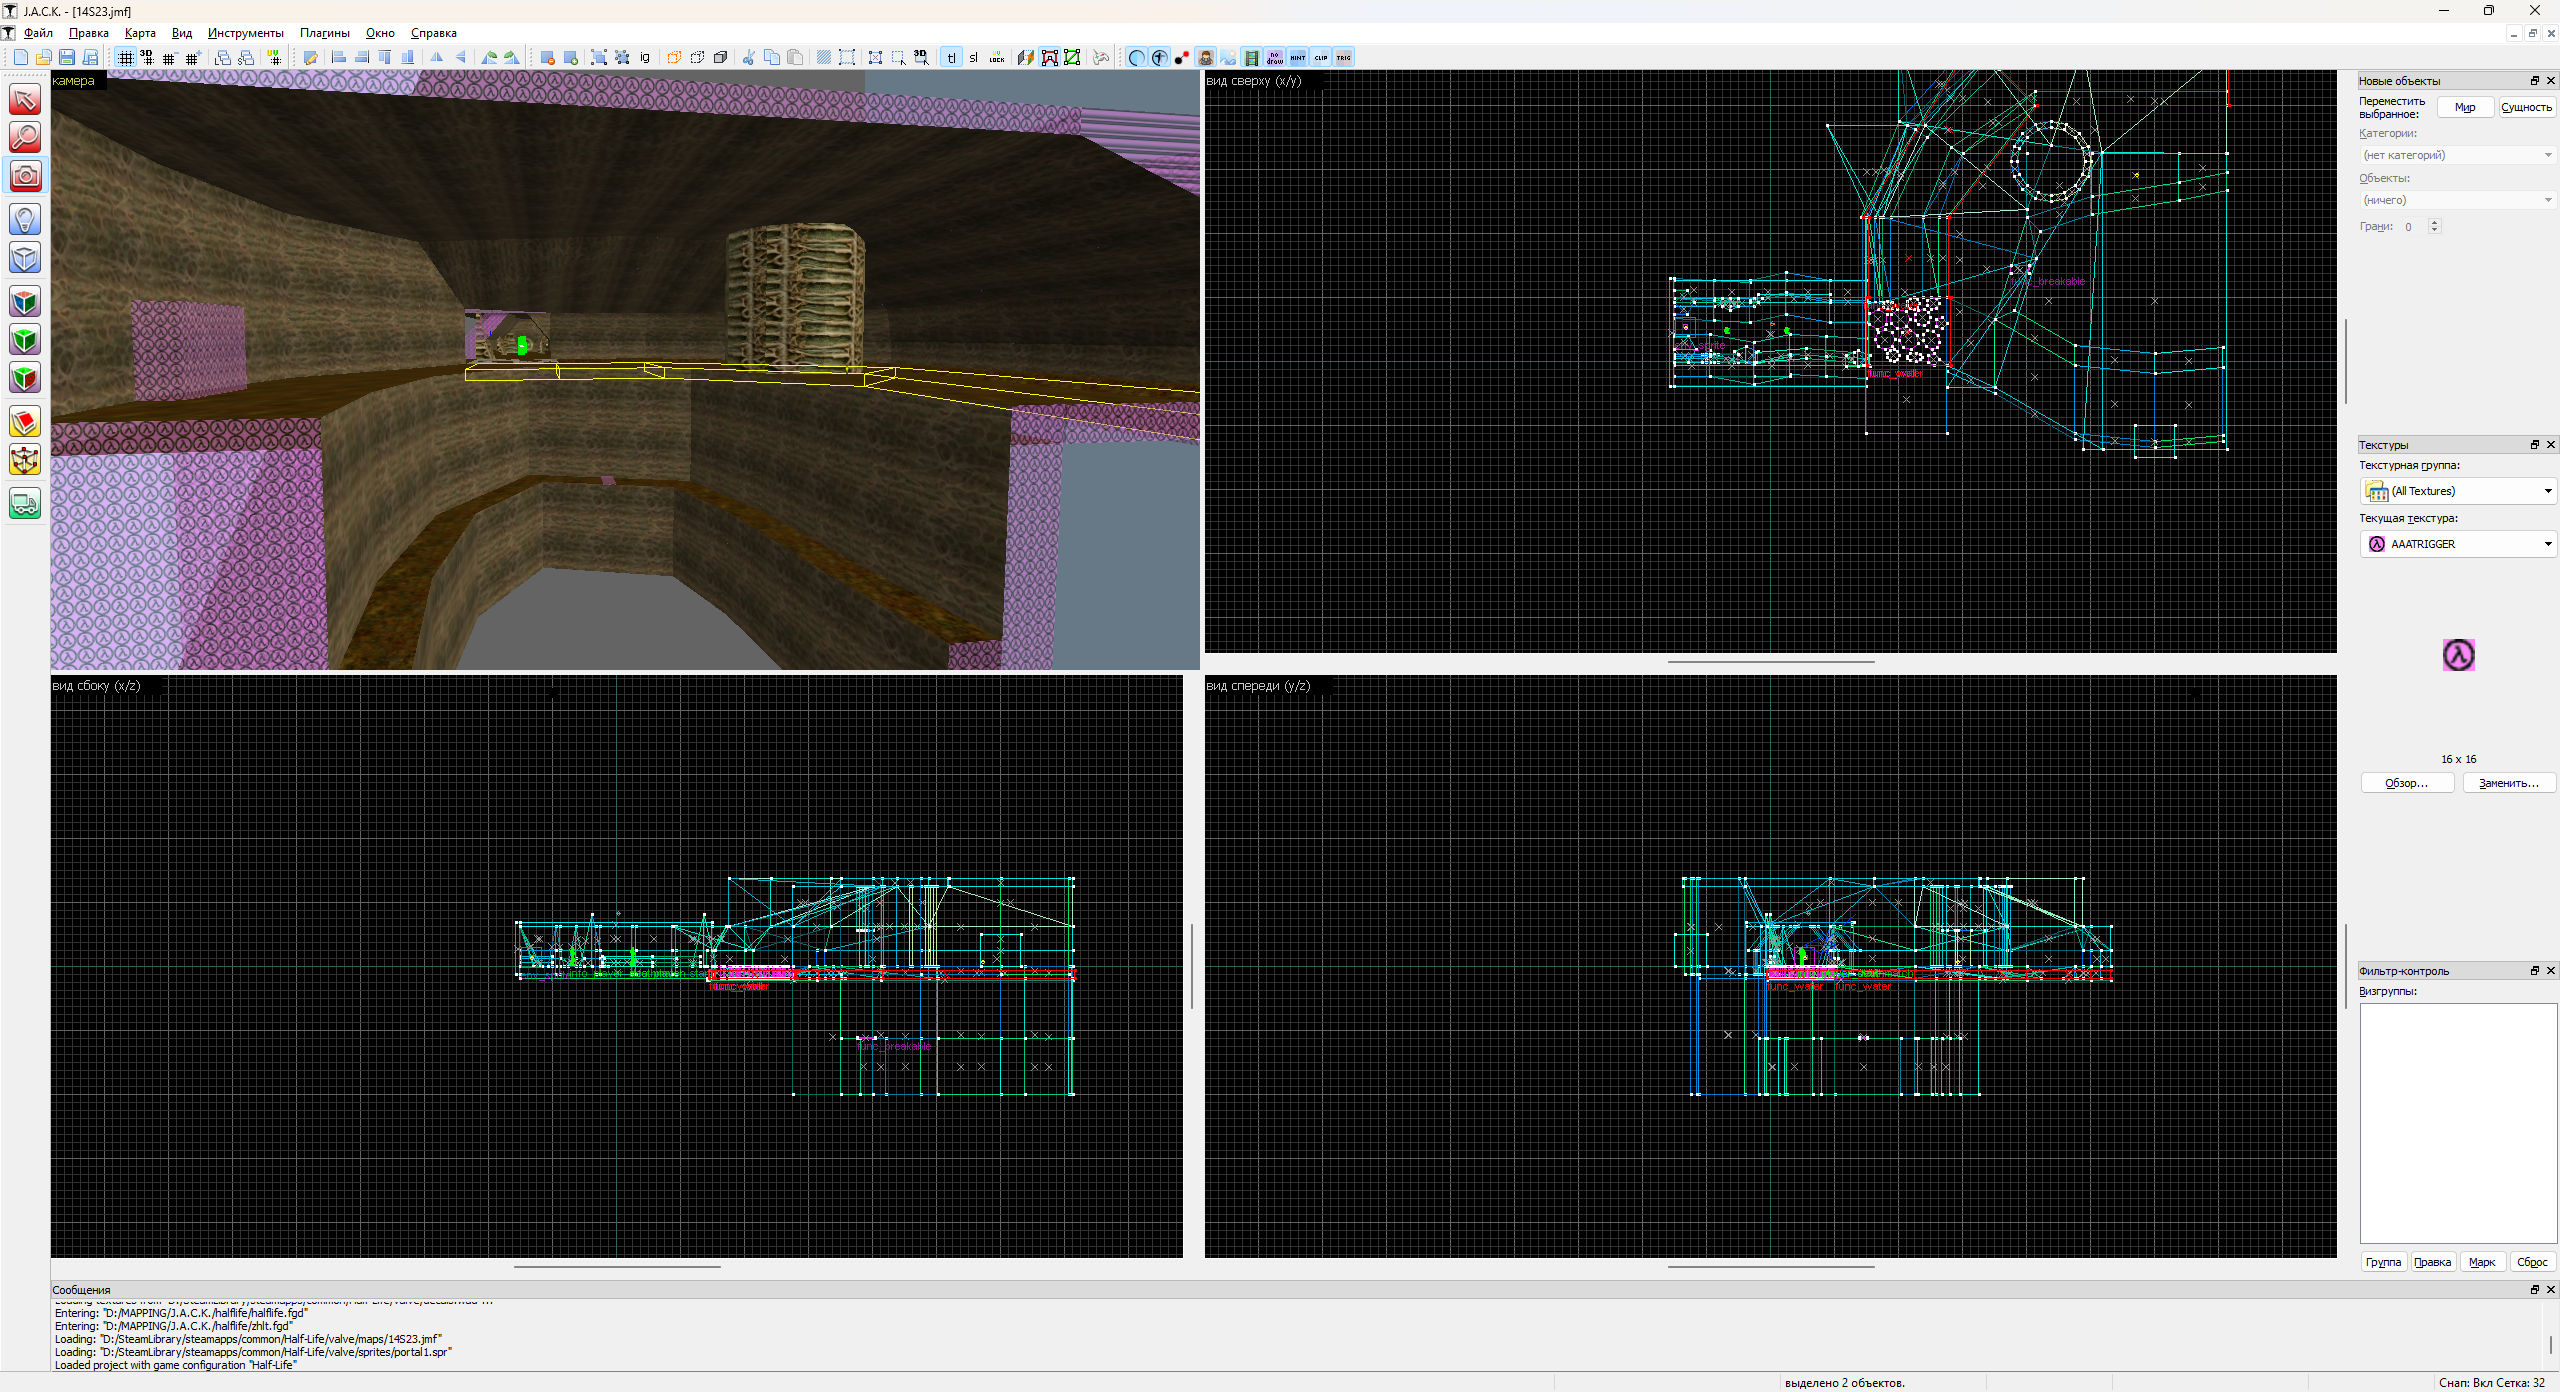Open the Cut scissors toolbar icon
Screen dimensions: 2560x1392
coord(748,58)
